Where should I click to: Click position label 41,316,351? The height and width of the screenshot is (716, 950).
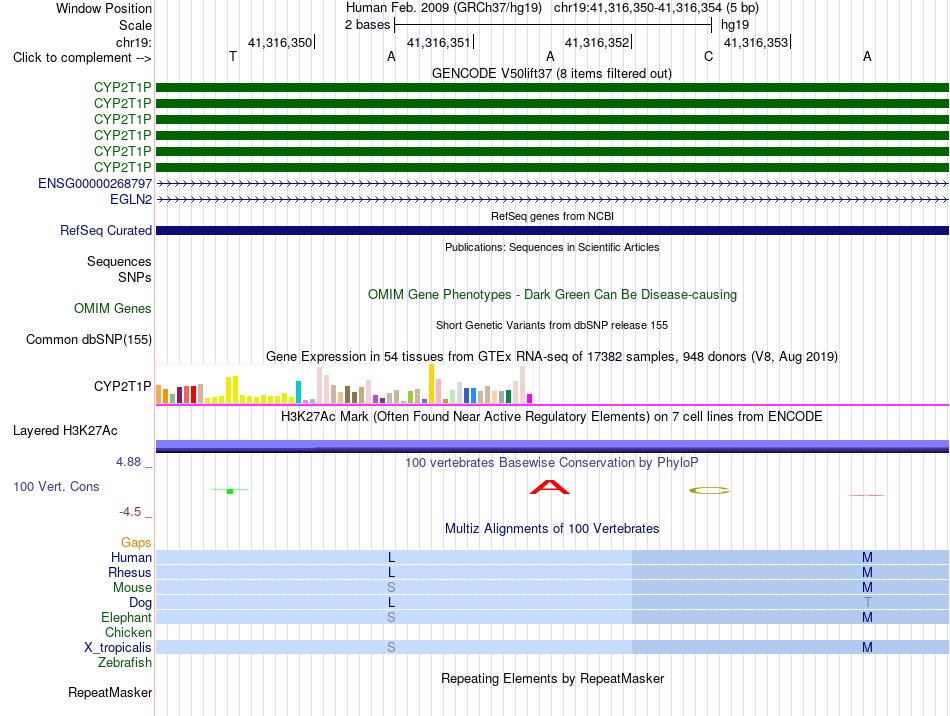(439, 42)
